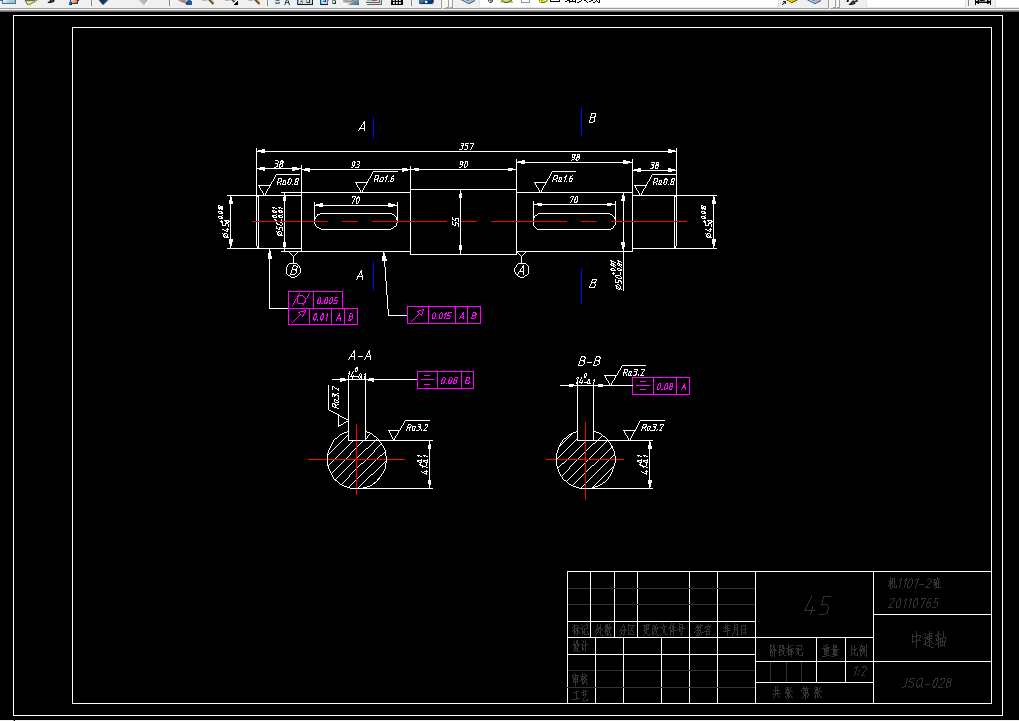Select the 0.005 cylindricity tolerance frame
Viewport: 1019px width, 721px height.
tap(315, 300)
